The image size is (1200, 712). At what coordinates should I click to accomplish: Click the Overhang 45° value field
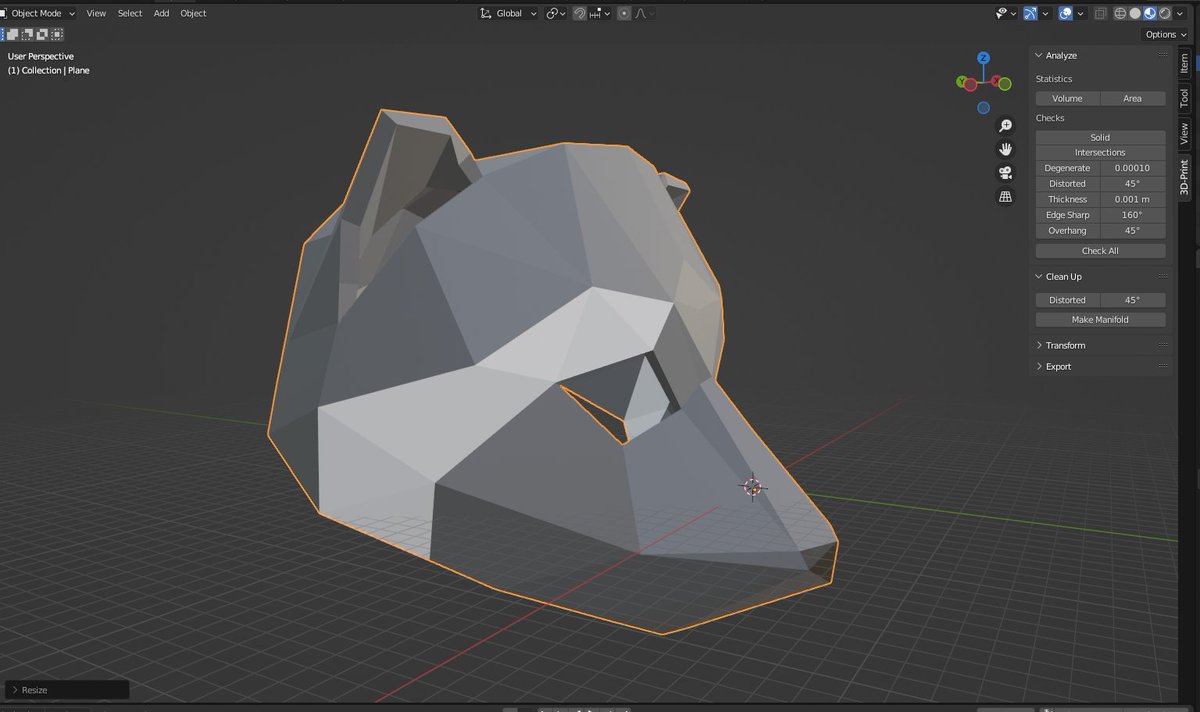point(1133,231)
